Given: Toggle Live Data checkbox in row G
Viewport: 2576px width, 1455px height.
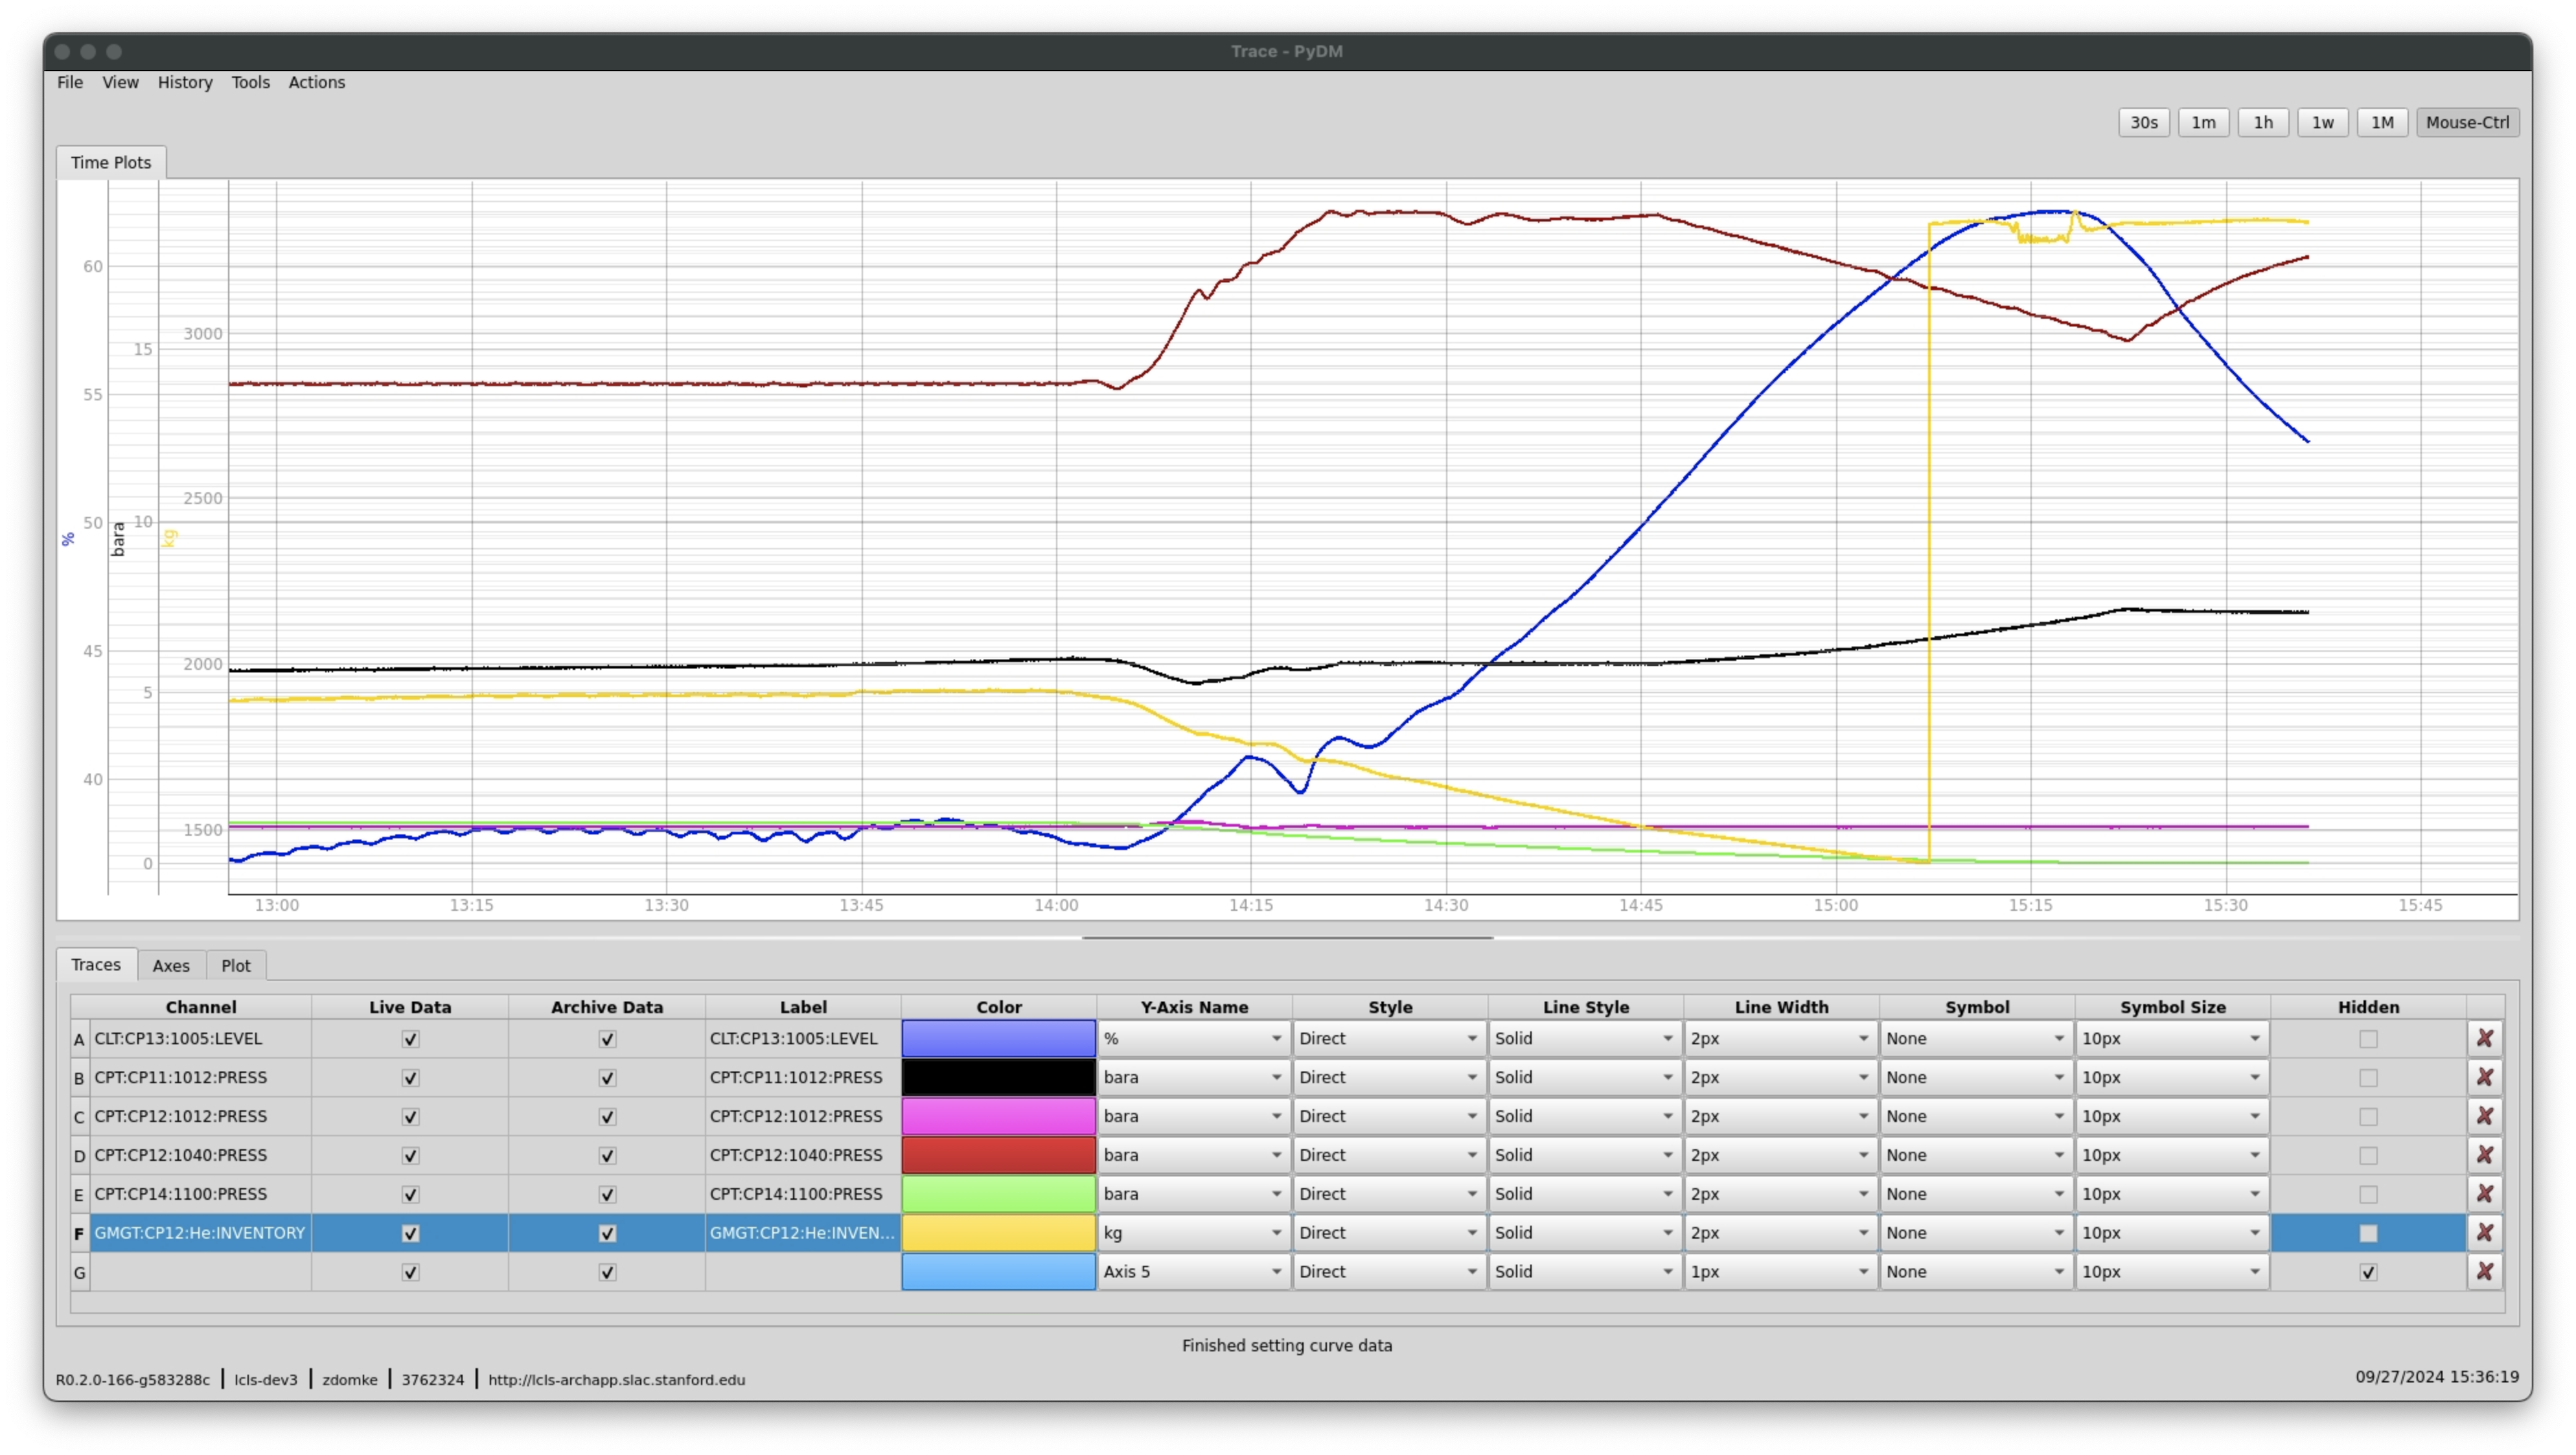Looking at the screenshot, I should [410, 1273].
